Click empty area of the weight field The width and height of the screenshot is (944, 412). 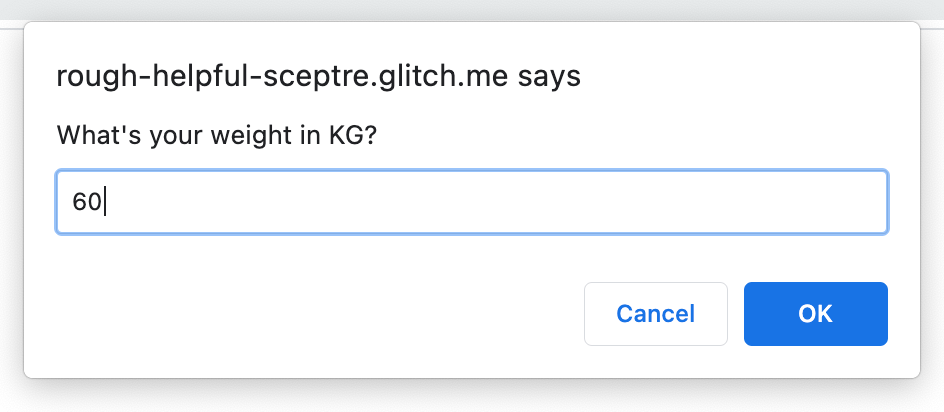click(x=550, y=202)
